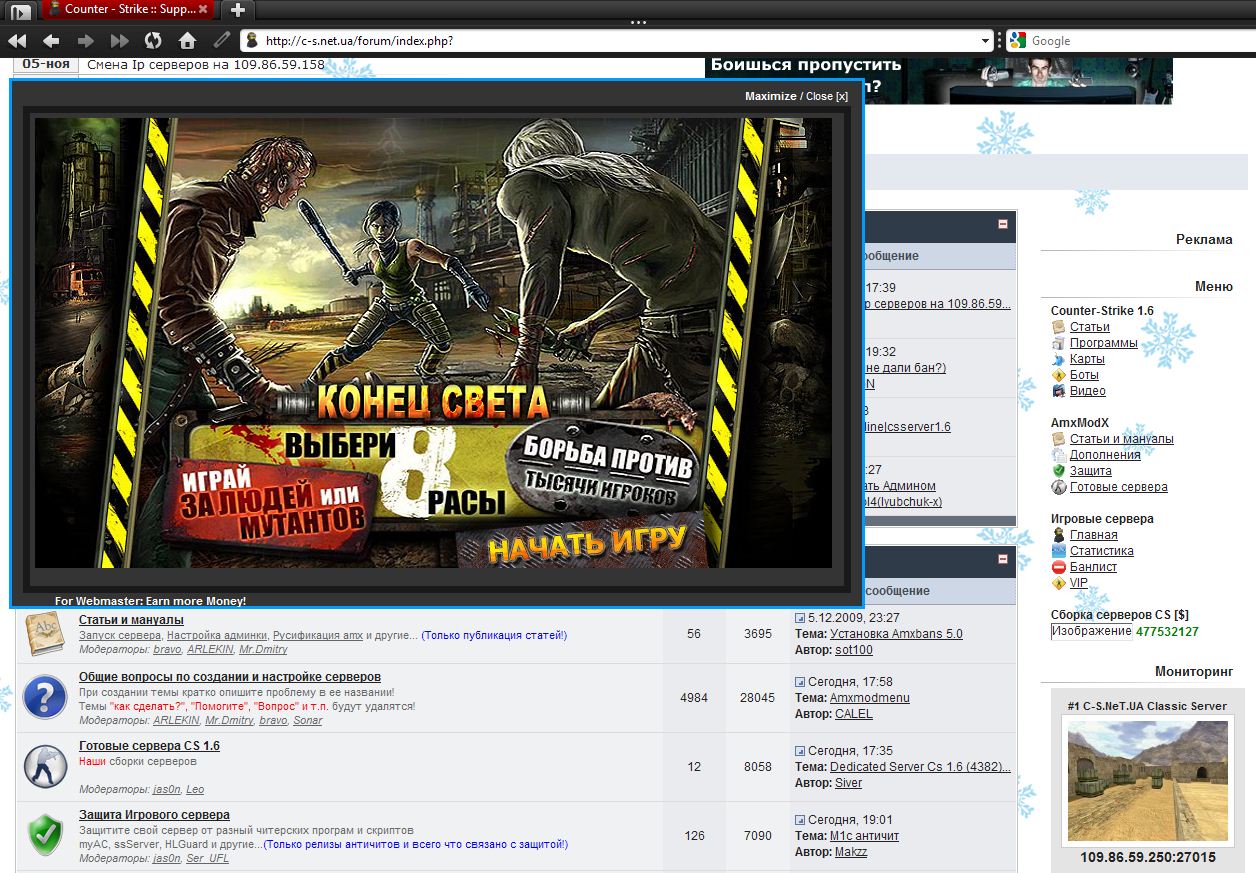Click the Программы icon
Image resolution: width=1256 pixels, height=873 pixels.
[x=1059, y=343]
